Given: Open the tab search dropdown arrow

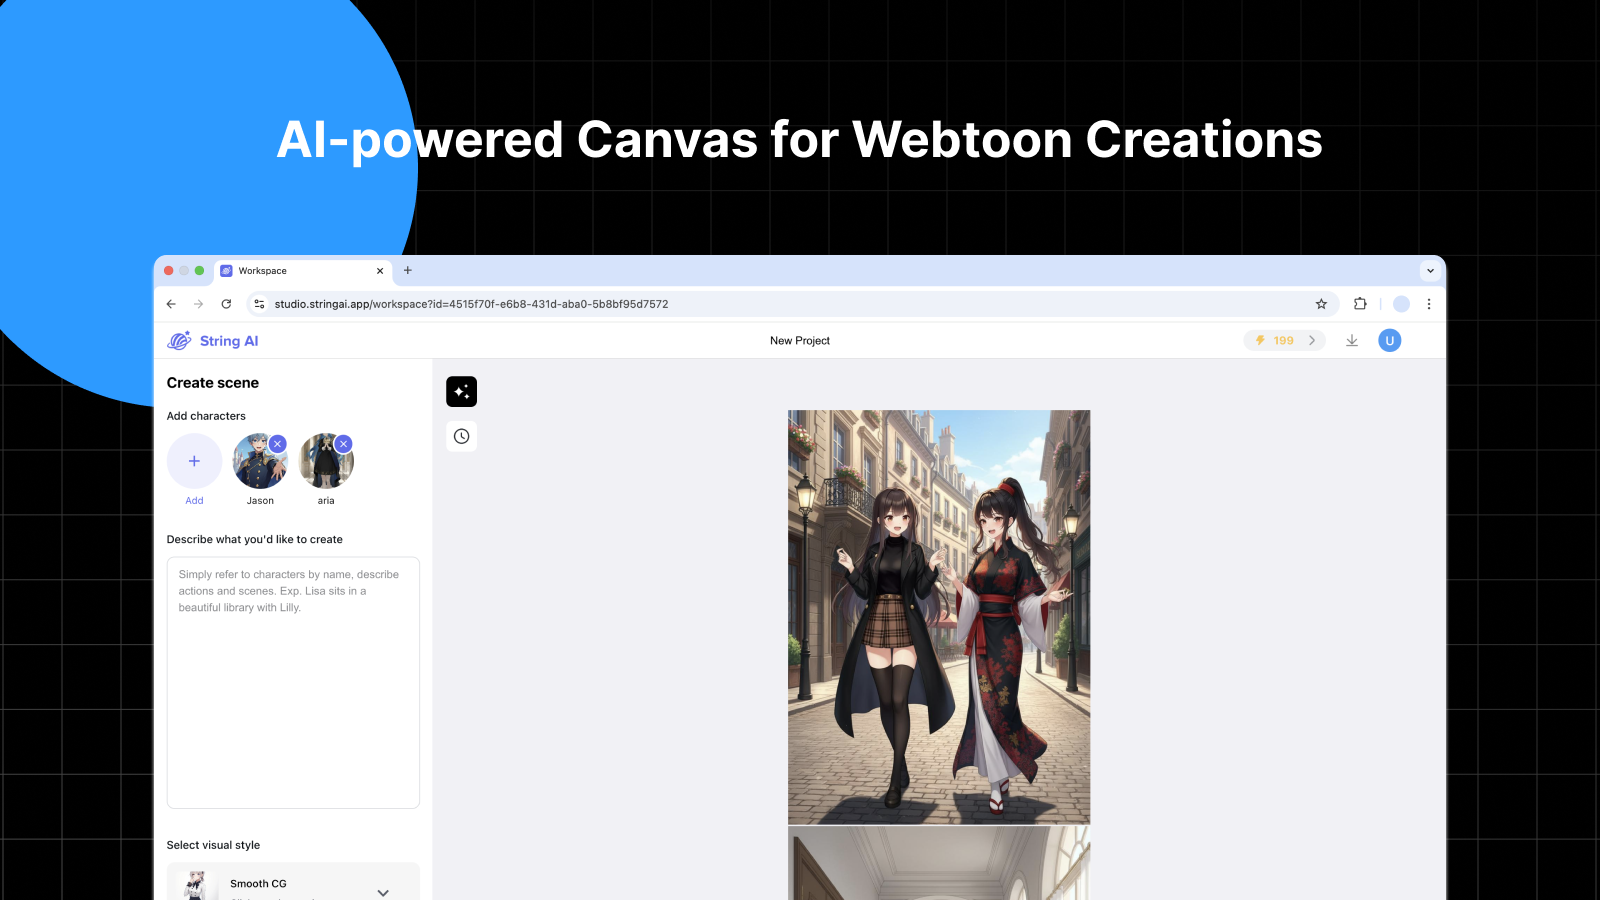Looking at the screenshot, I should pos(1430,271).
